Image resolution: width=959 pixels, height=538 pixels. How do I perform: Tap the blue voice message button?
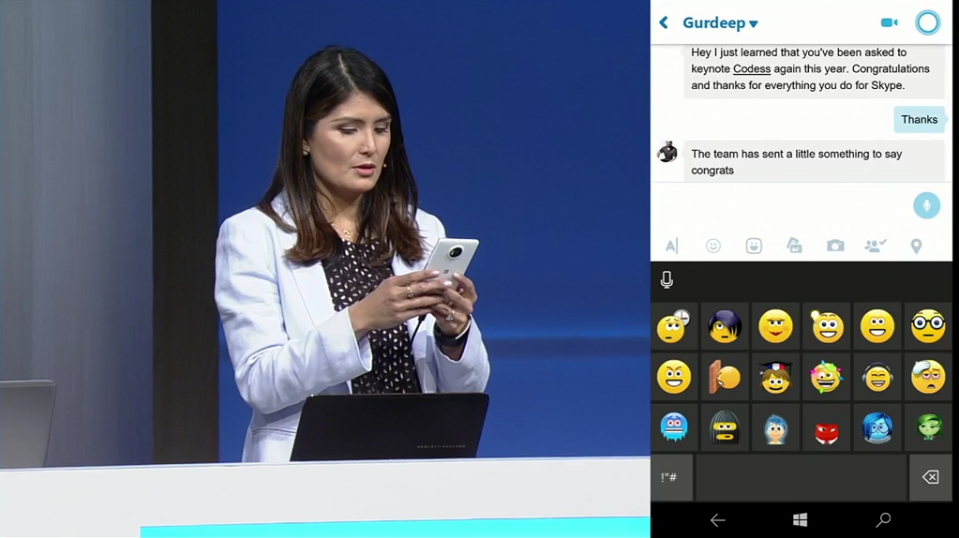(926, 205)
